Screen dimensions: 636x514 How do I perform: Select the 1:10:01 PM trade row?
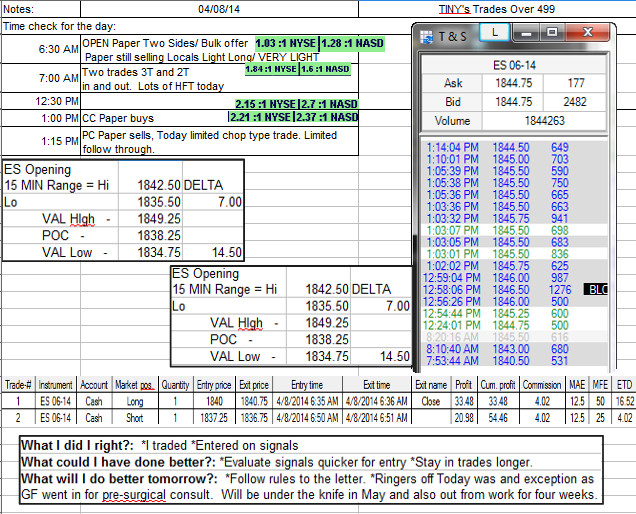click(x=514, y=159)
